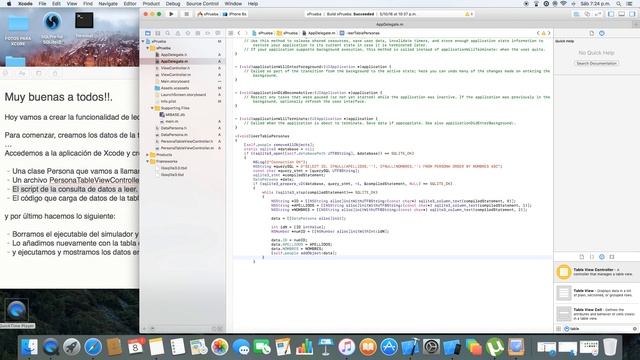Open the Debug navigator icon
The image size is (640, 360).
pos(198,33)
